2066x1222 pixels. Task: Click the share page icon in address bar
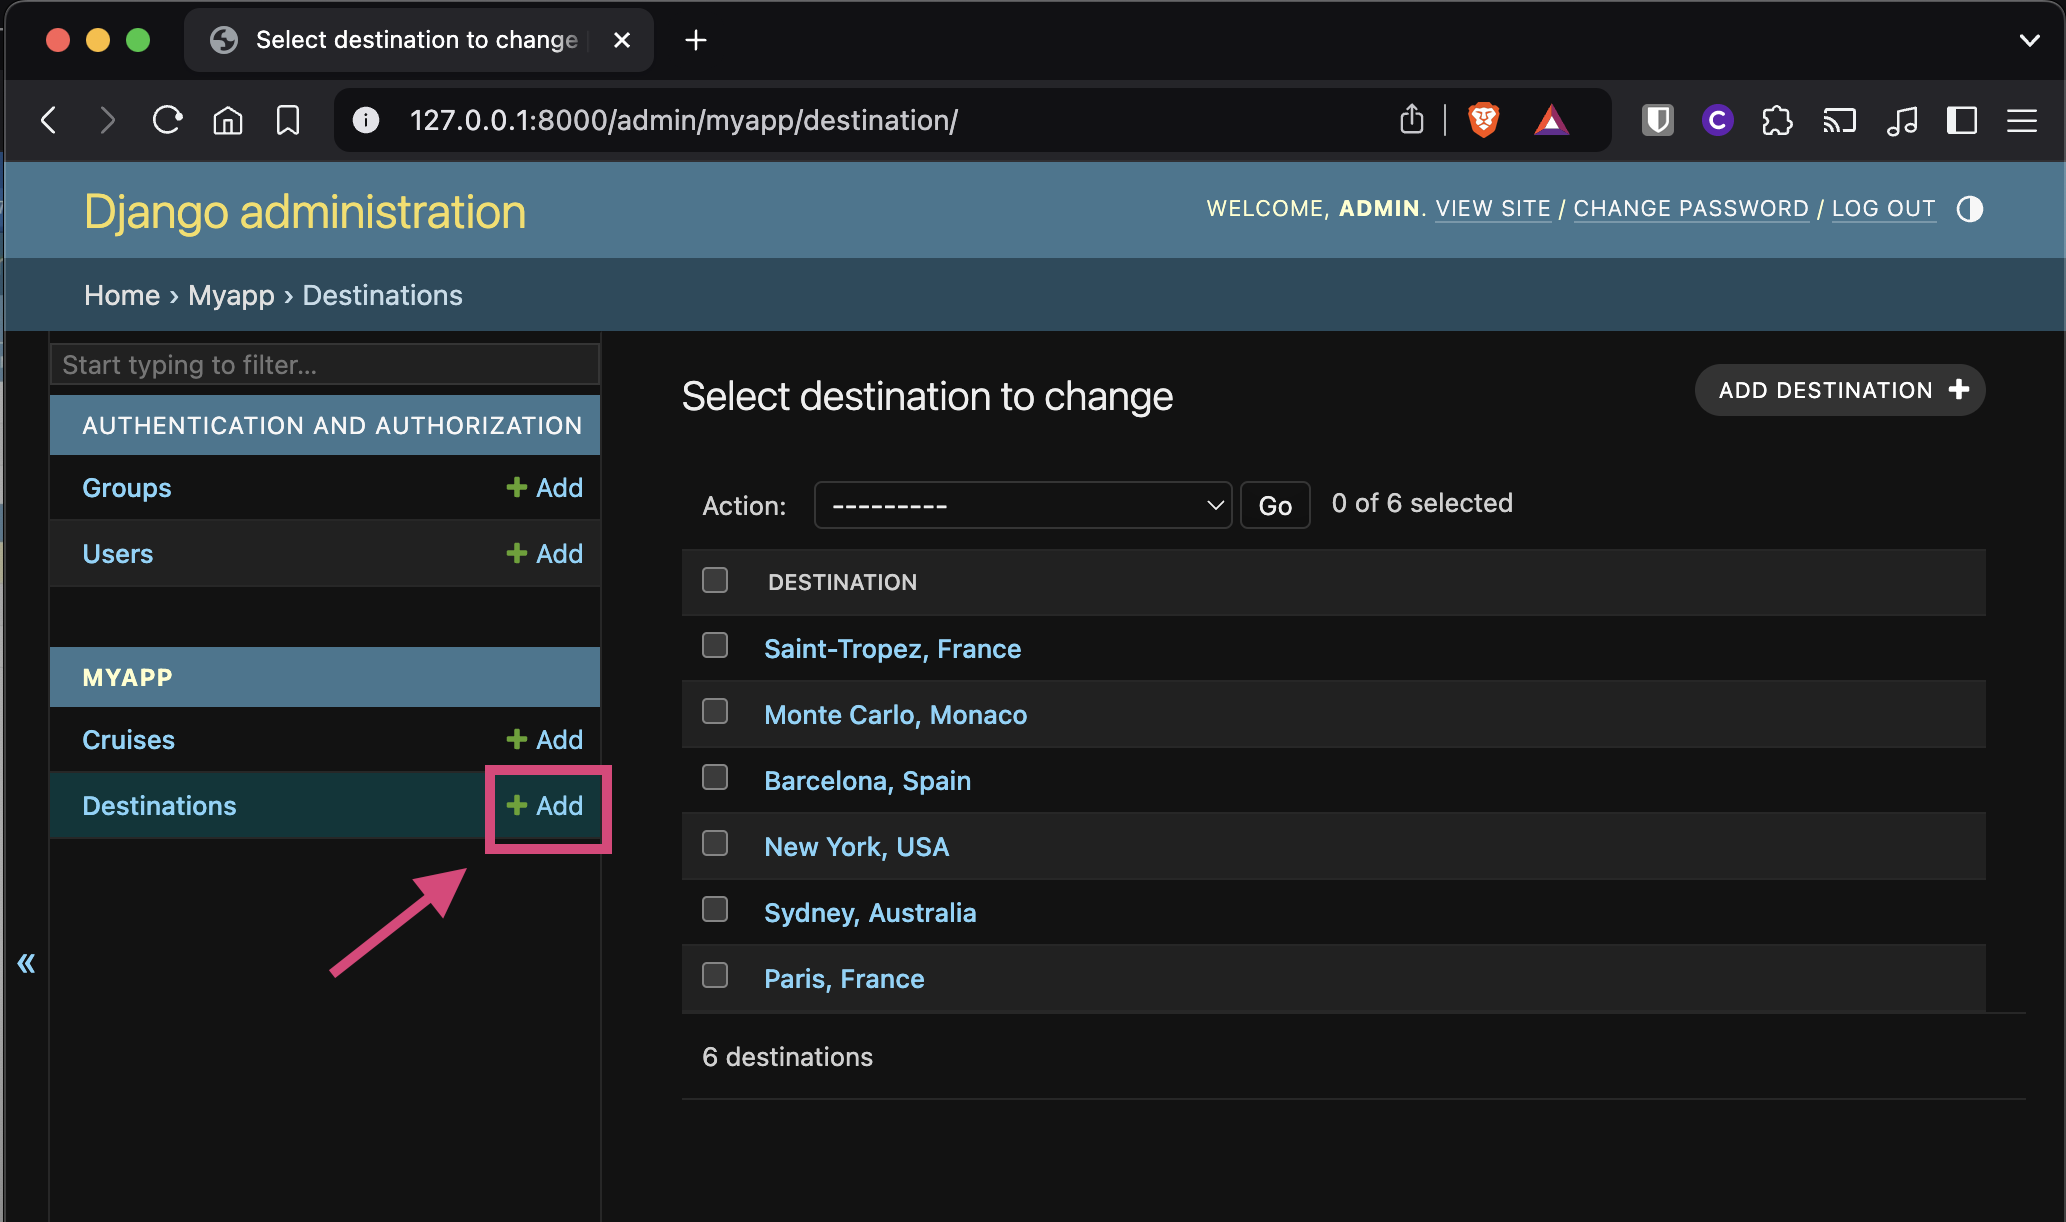[x=1411, y=120]
